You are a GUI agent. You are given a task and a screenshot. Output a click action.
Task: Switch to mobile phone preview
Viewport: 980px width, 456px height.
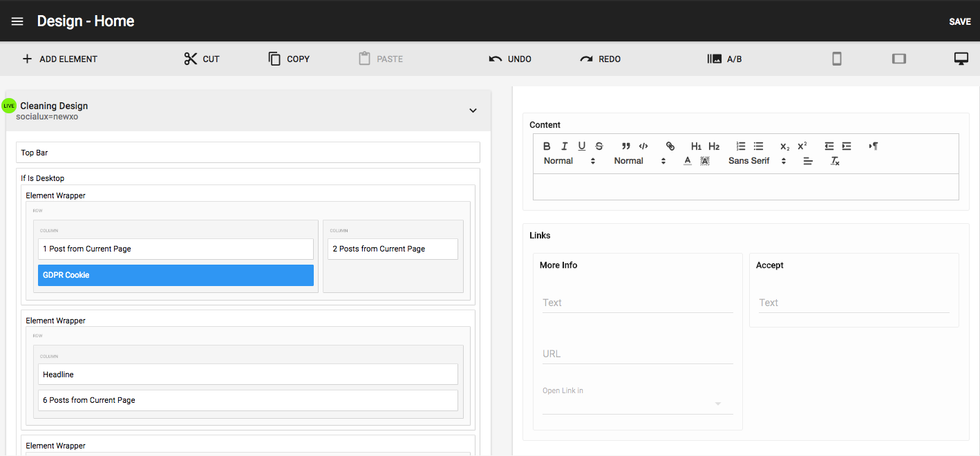pyautogui.click(x=836, y=59)
